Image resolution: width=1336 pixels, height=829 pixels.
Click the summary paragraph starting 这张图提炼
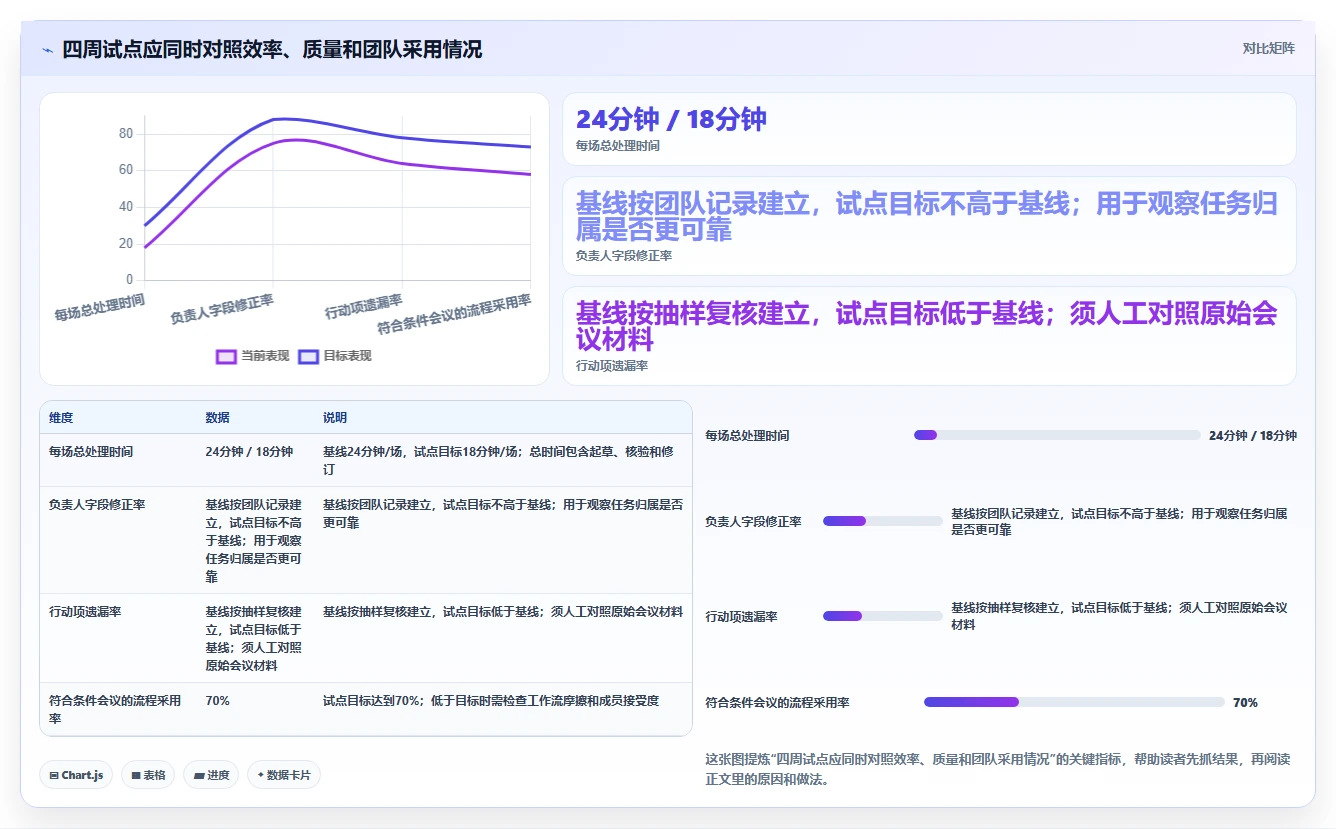(x=998, y=769)
